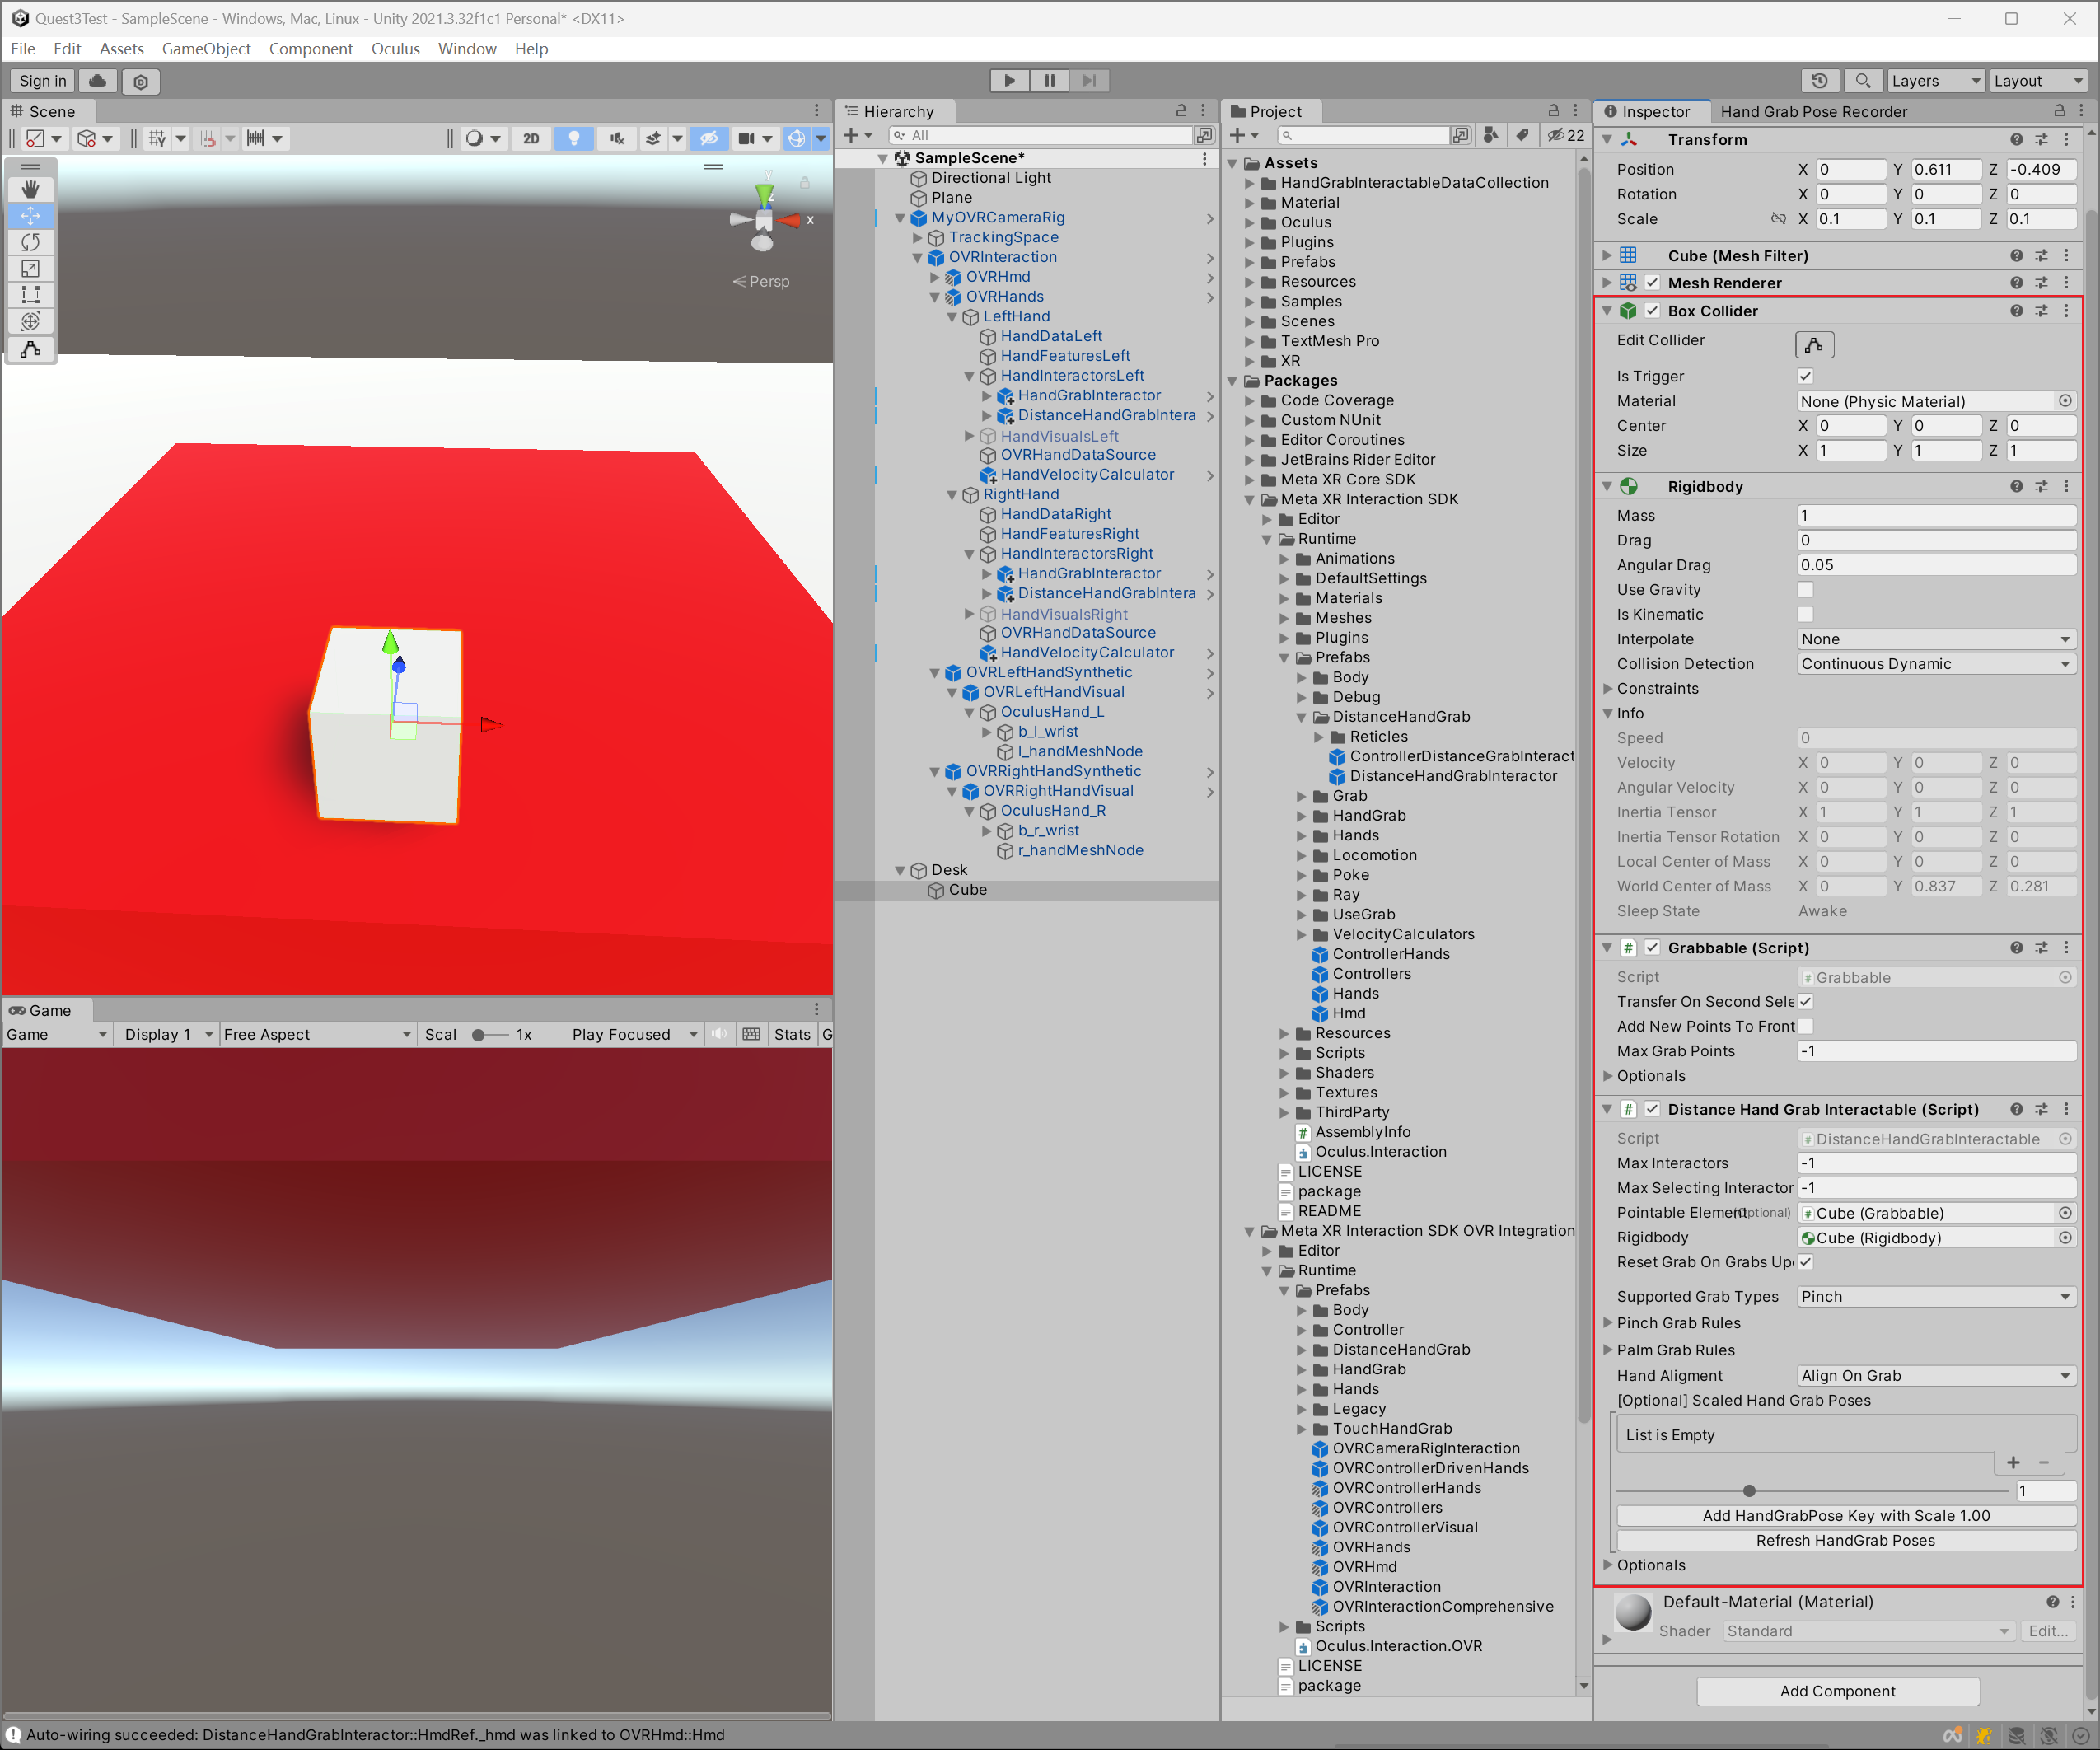
Task: Select OVRHmd in the Hierarchy
Action: tap(997, 277)
